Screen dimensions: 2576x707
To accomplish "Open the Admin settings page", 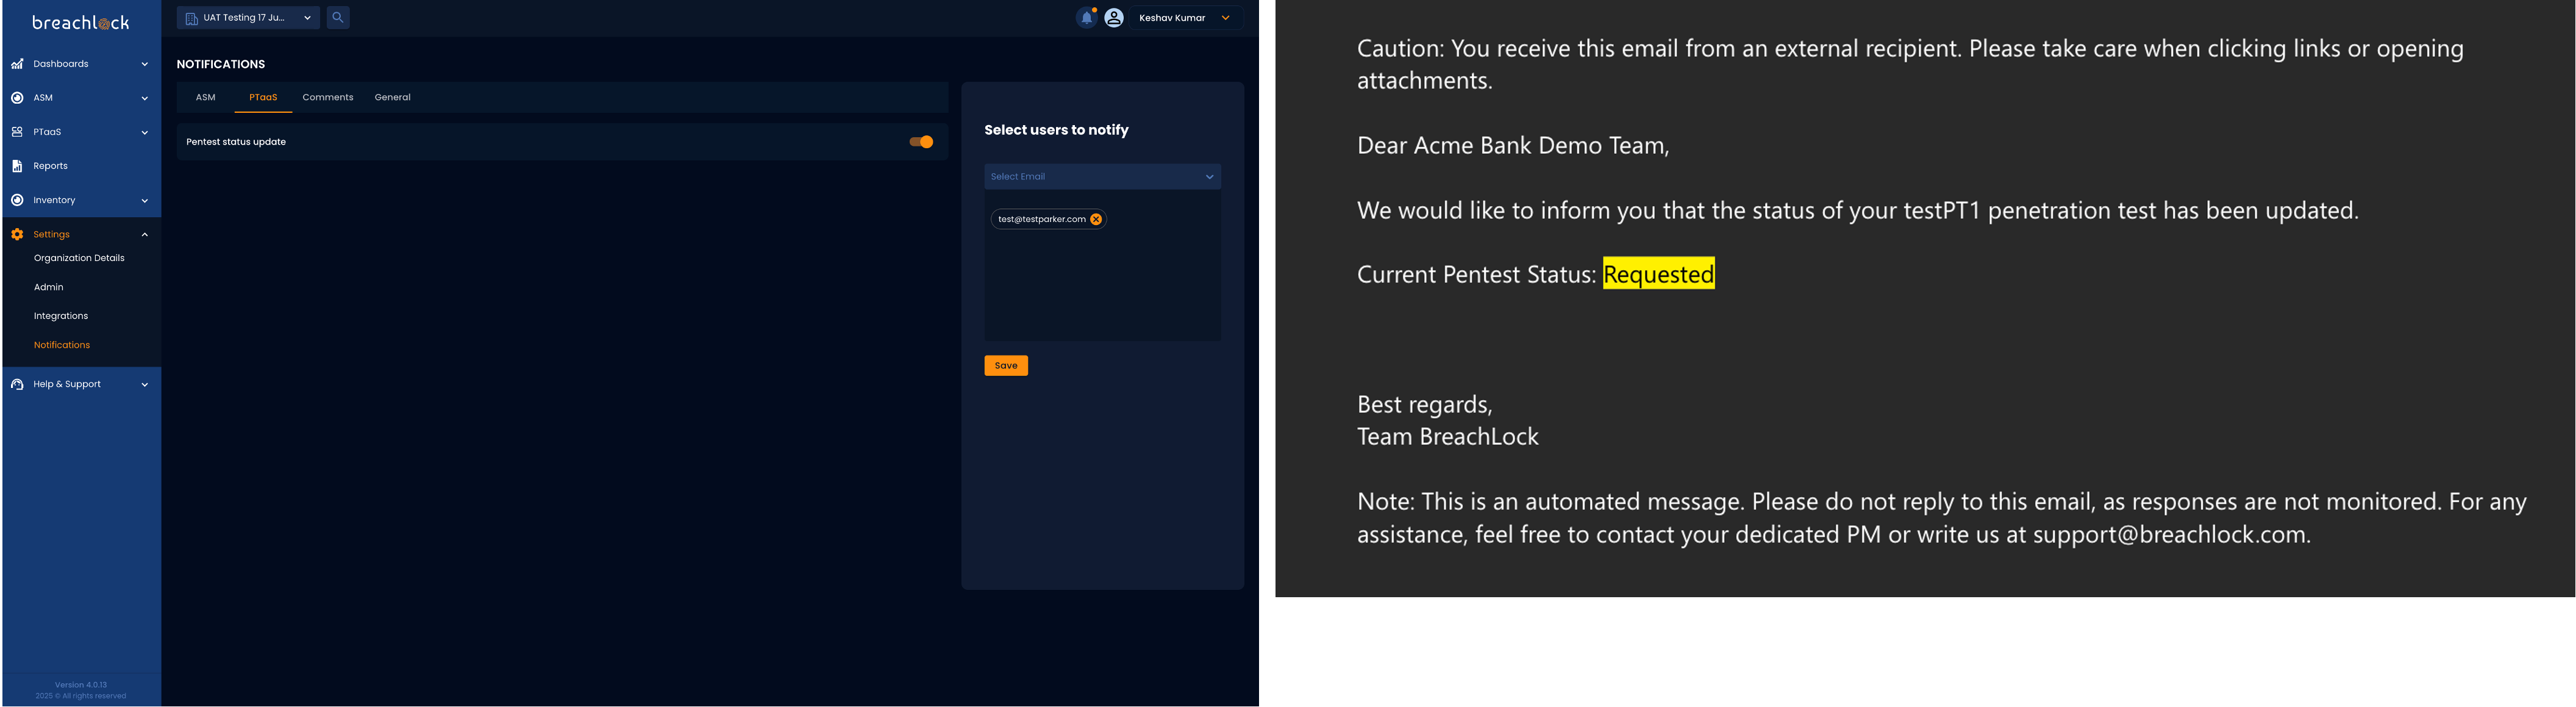I will point(48,287).
